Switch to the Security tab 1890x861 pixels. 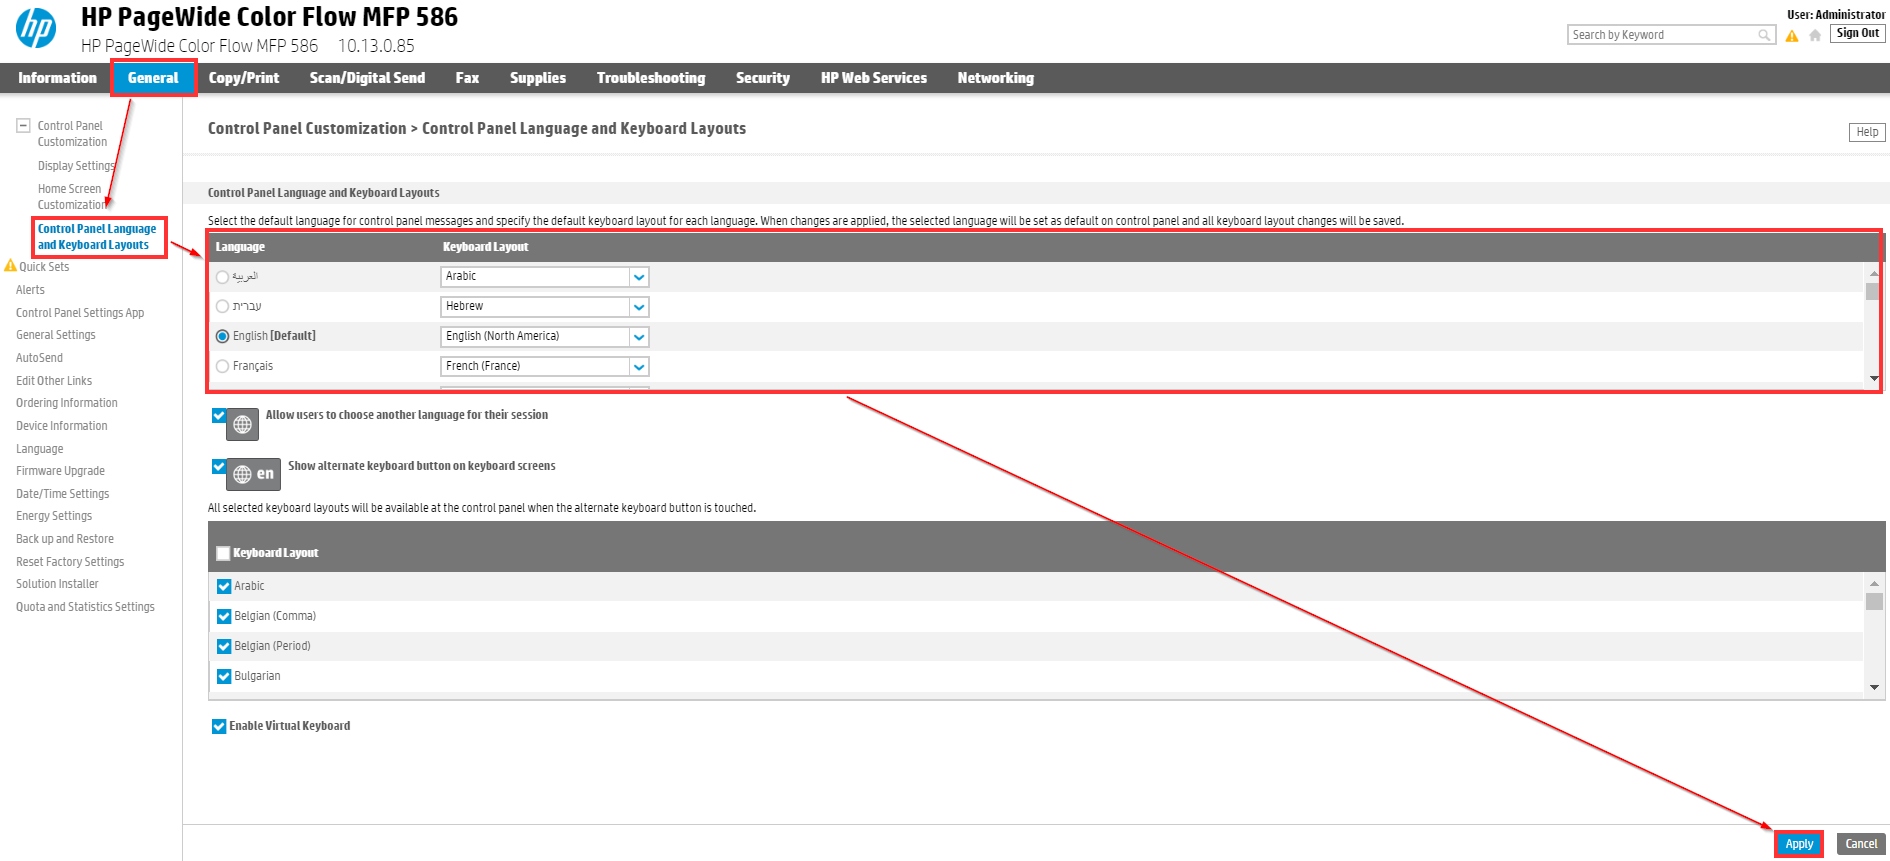[762, 78]
